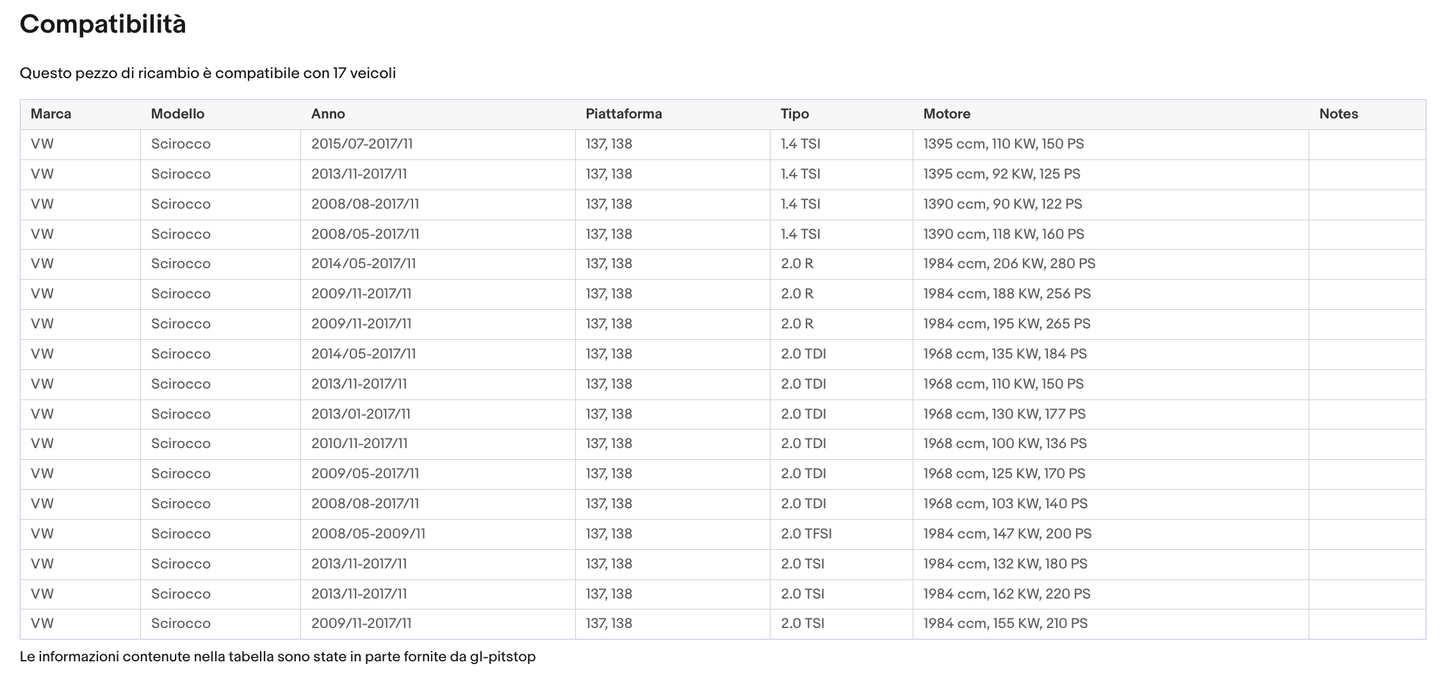Select the 1984 ccm, 155 KW engine cell
This screenshot has height=685, width=1445.
(x=1005, y=624)
